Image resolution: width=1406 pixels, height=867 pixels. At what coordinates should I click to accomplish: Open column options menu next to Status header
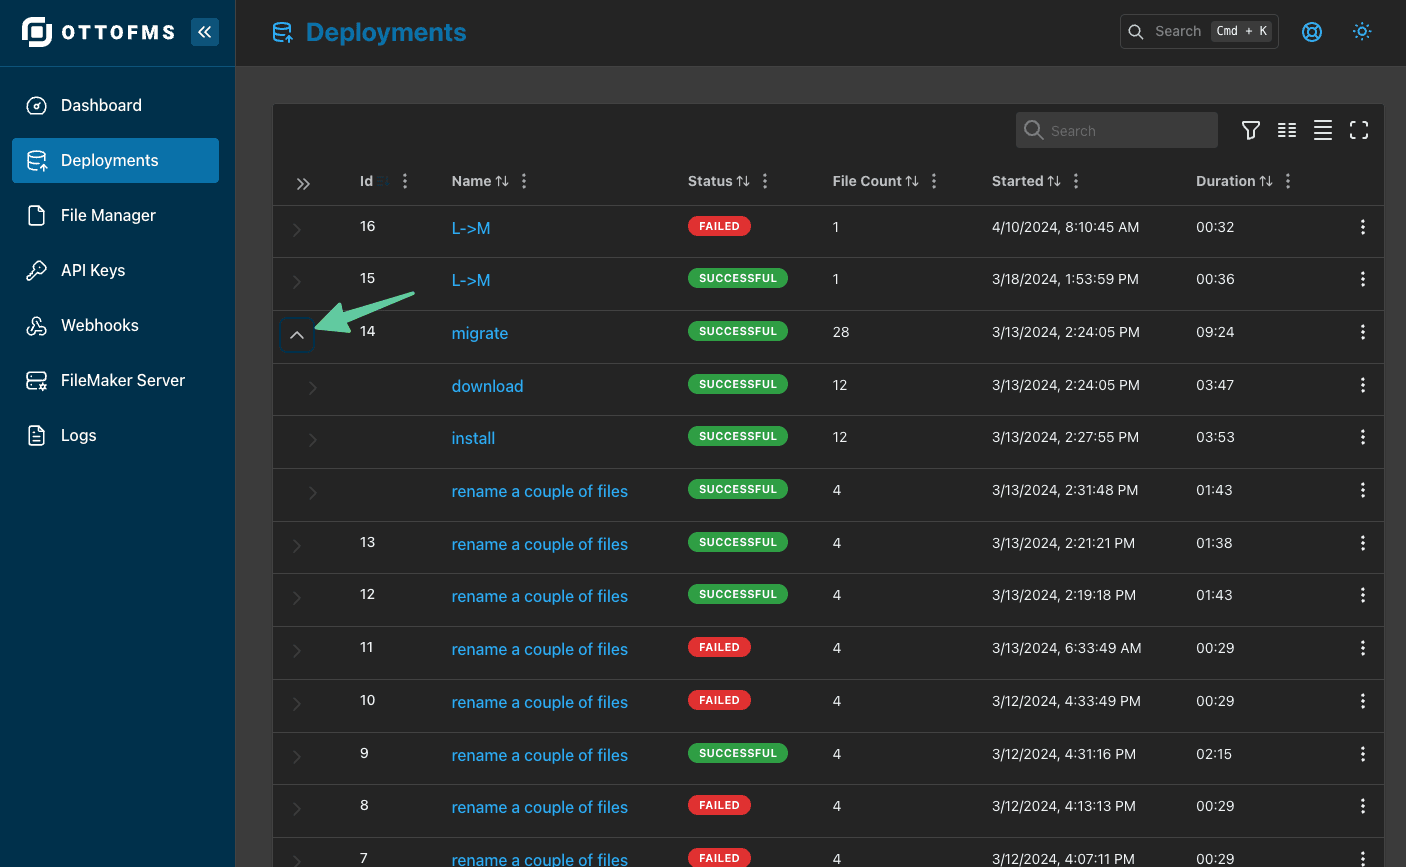pos(764,181)
